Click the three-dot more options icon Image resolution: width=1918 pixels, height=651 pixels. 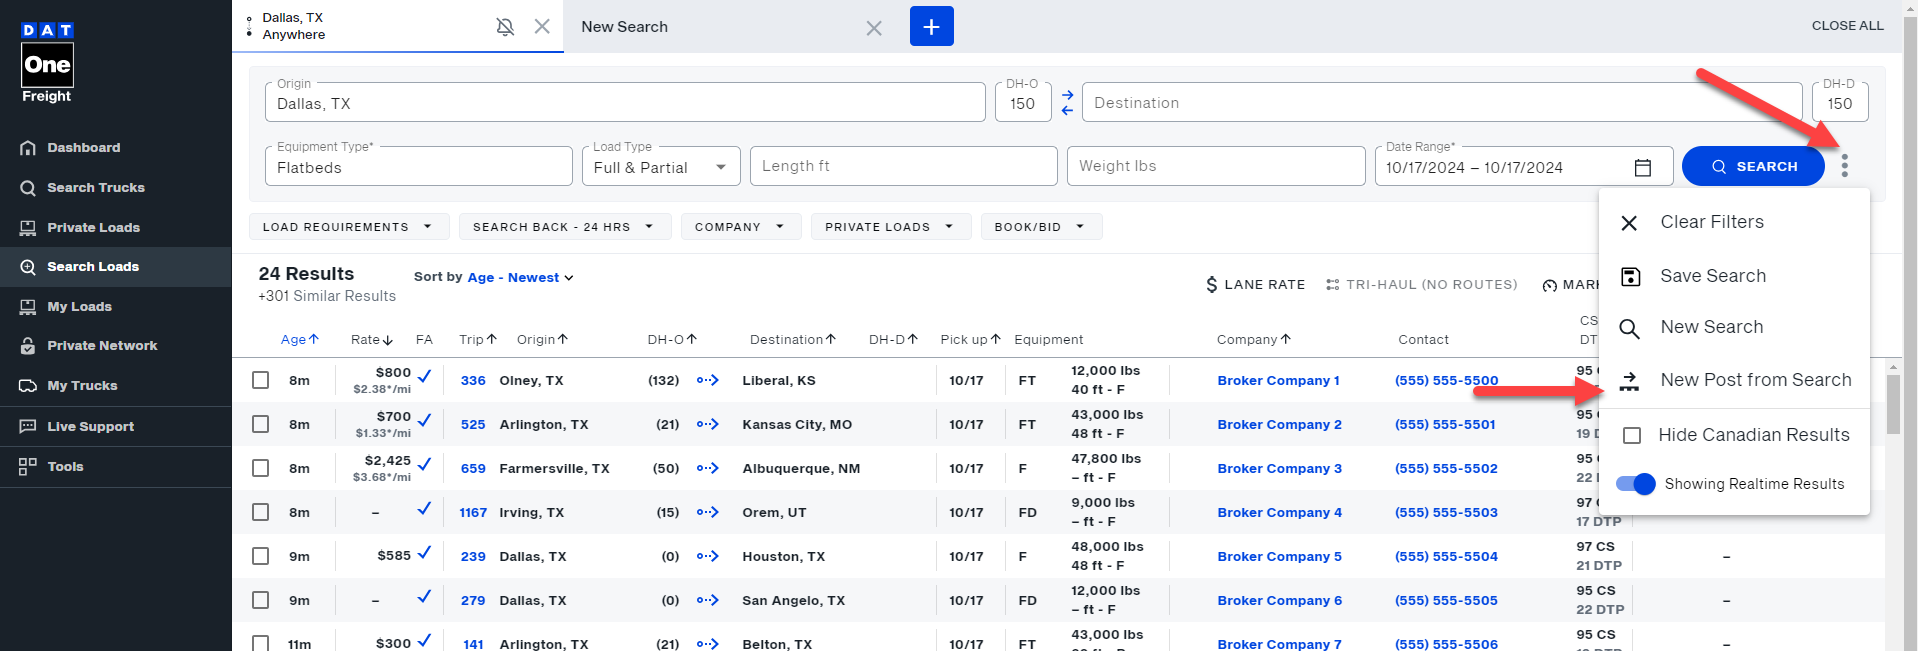pos(1844,166)
